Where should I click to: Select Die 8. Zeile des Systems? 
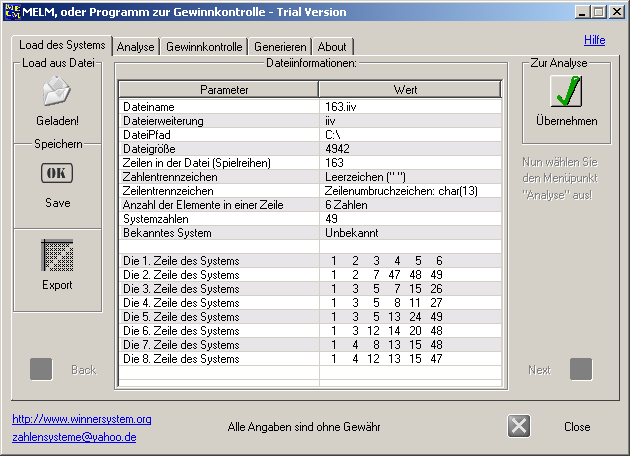(x=219, y=359)
